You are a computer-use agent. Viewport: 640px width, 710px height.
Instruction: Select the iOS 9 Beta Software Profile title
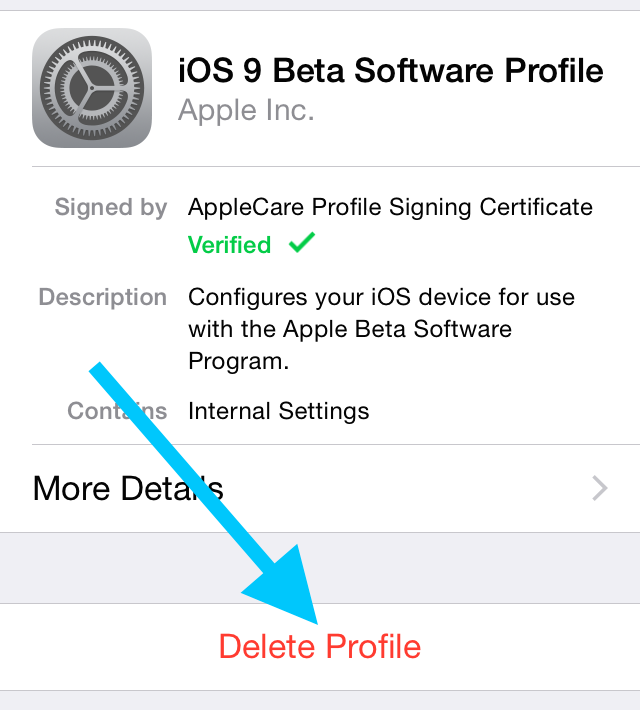point(391,71)
